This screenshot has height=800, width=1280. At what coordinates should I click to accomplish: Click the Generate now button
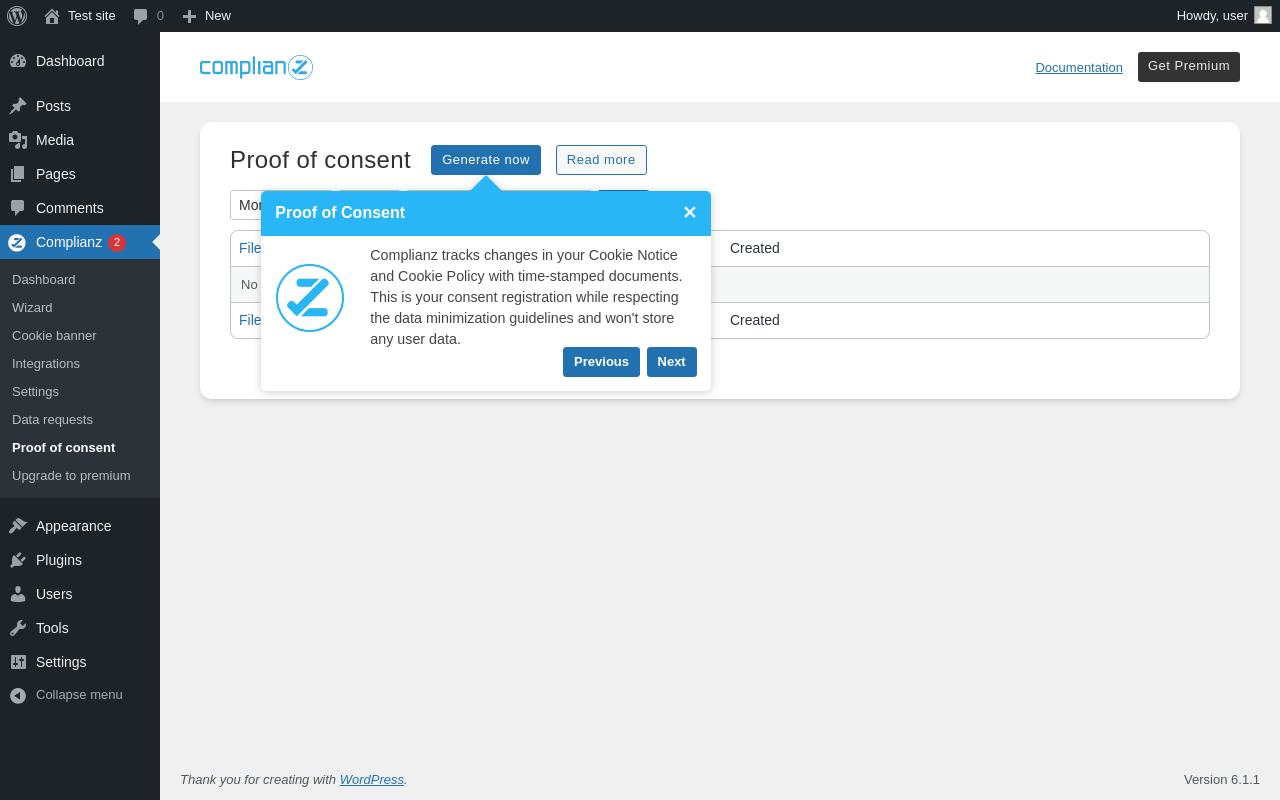pyautogui.click(x=486, y=160)
